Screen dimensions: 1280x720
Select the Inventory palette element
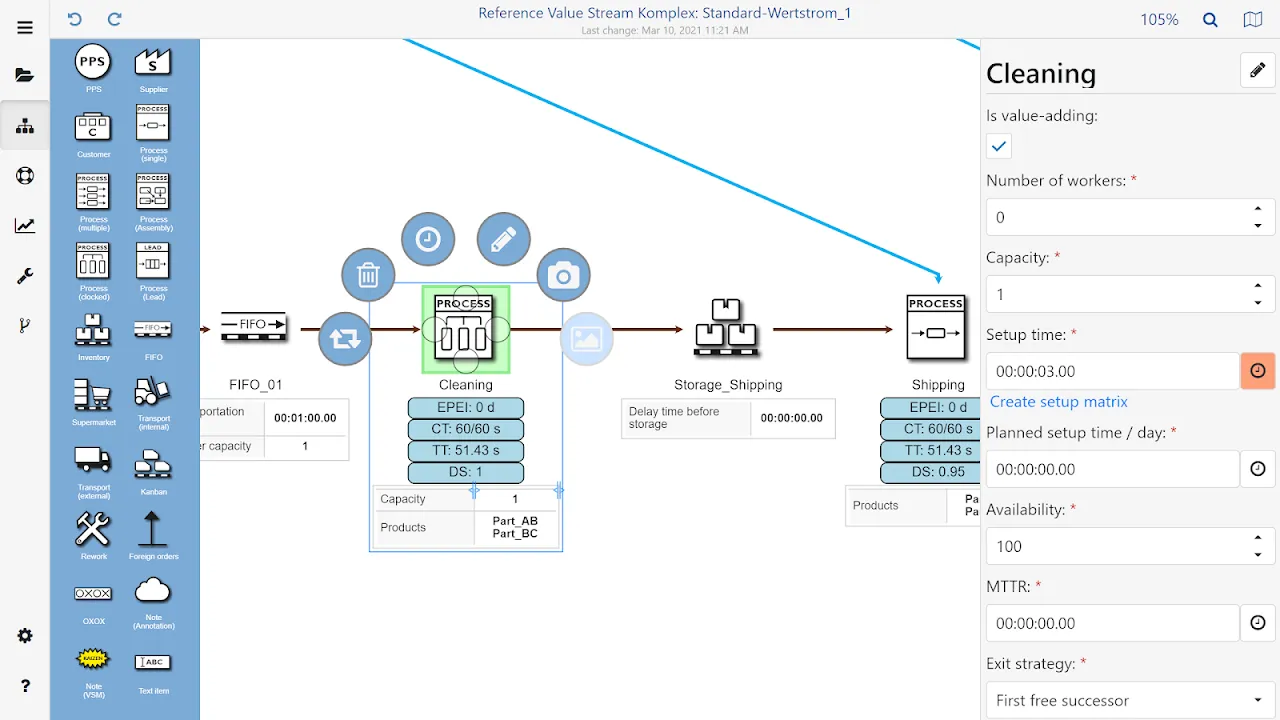[x=93, y=337]
